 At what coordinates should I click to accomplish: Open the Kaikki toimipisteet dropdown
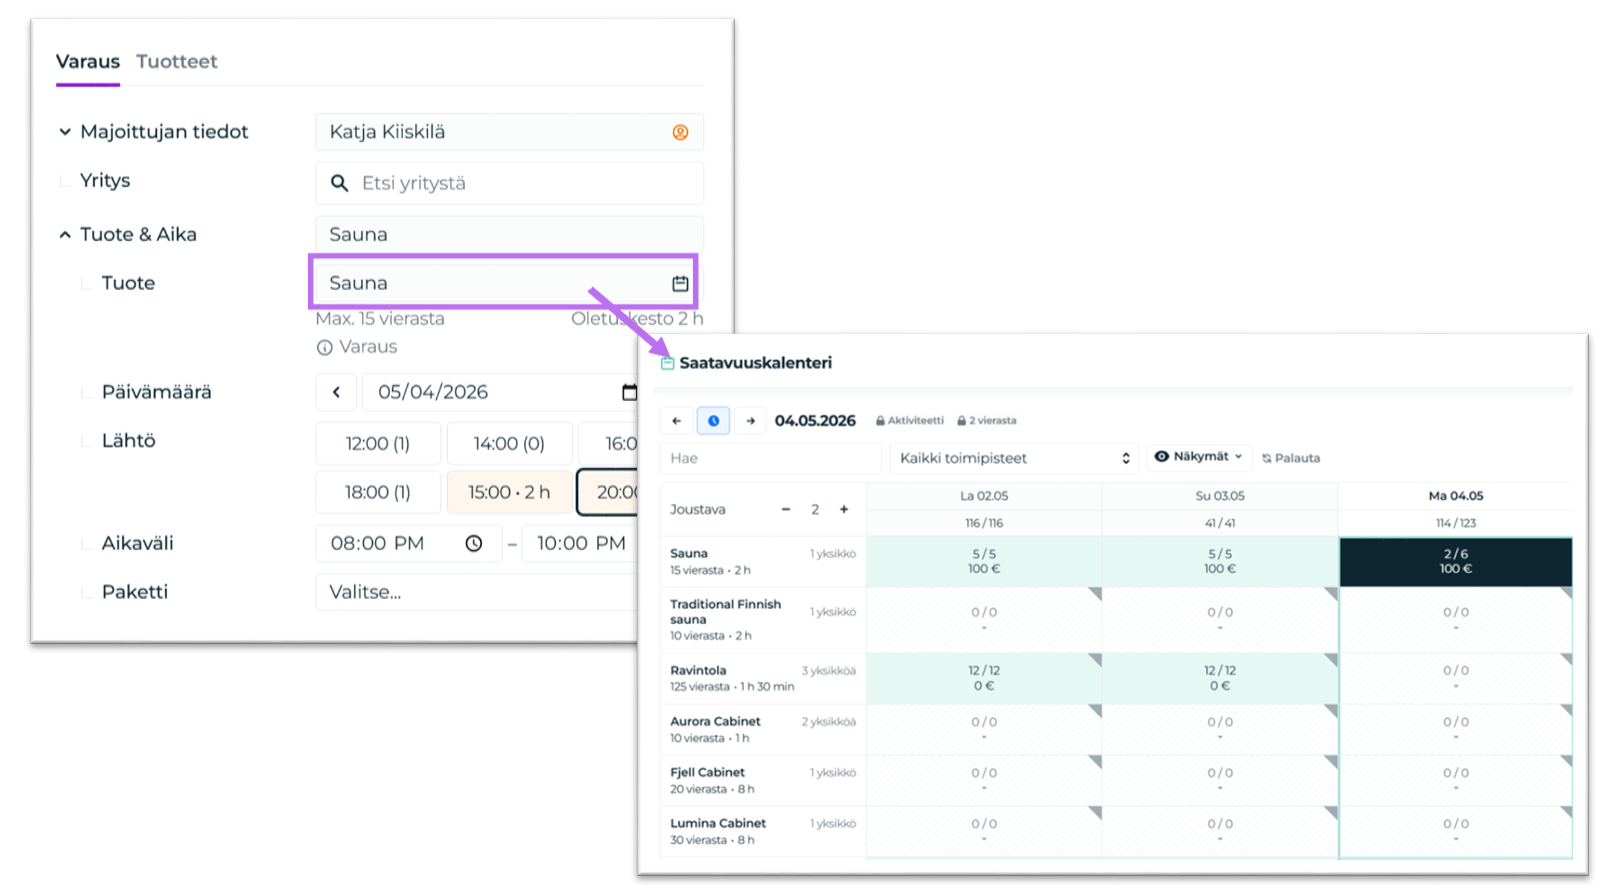click(1014, 458)
